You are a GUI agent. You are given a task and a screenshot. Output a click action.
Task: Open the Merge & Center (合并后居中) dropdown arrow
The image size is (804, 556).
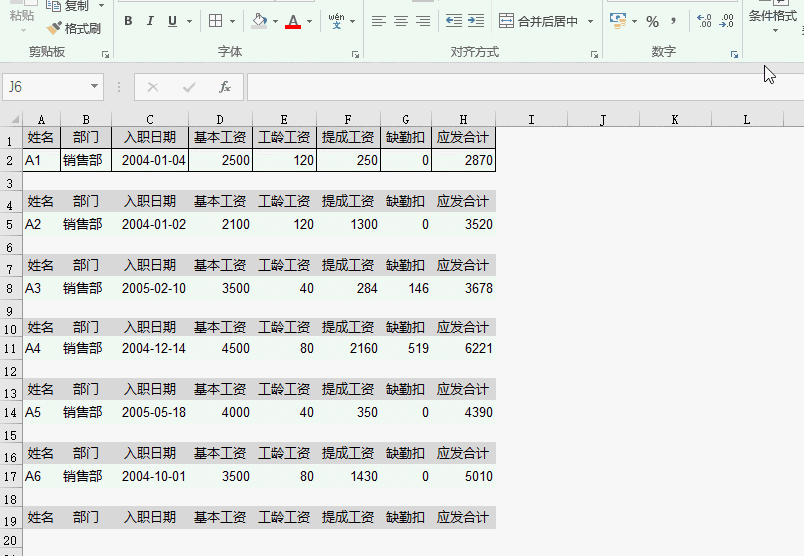[x=590, y=21]
